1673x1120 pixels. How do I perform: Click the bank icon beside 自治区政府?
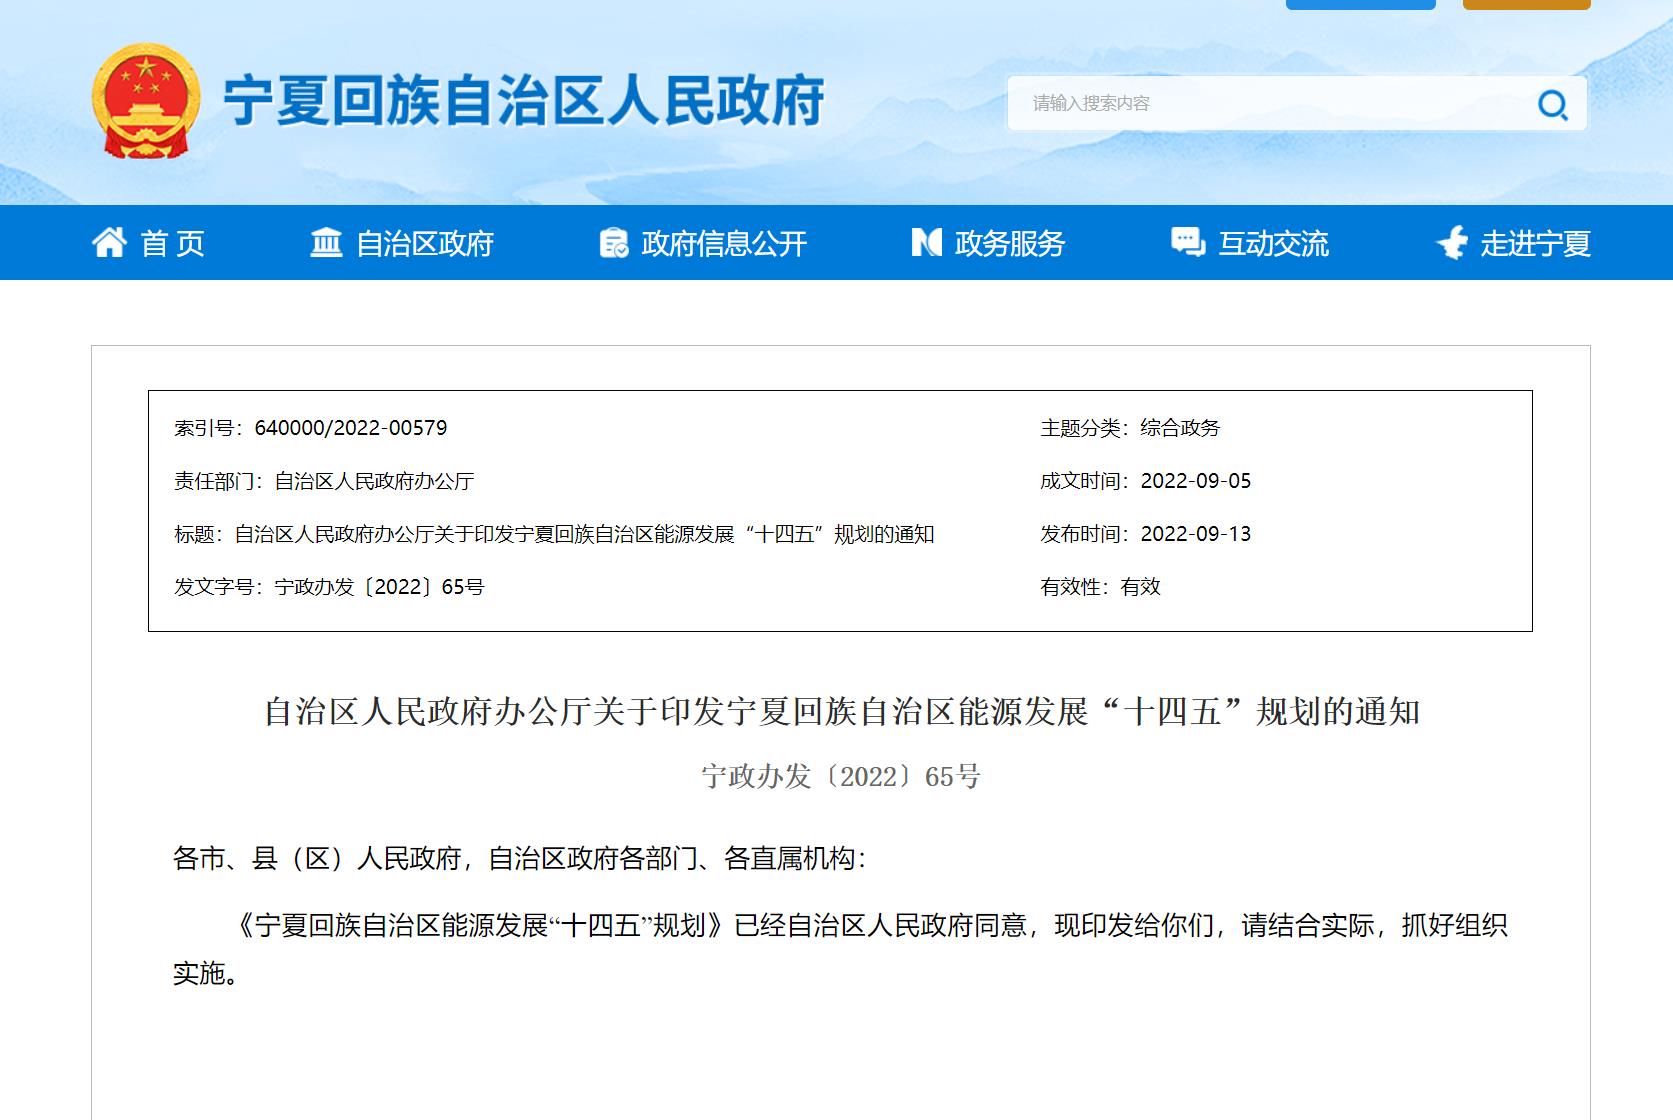324,242
